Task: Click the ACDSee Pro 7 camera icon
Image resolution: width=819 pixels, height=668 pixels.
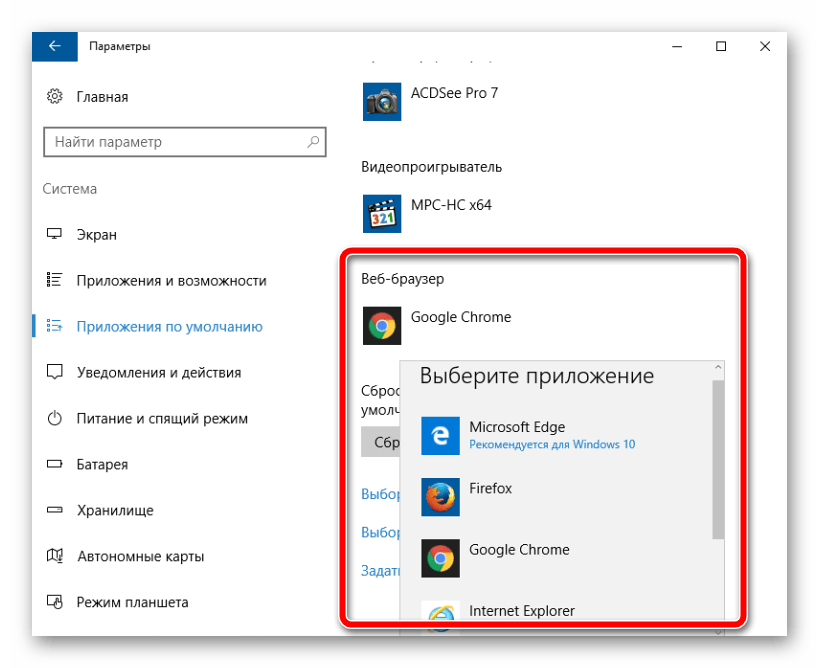Action: click(381, 101)
